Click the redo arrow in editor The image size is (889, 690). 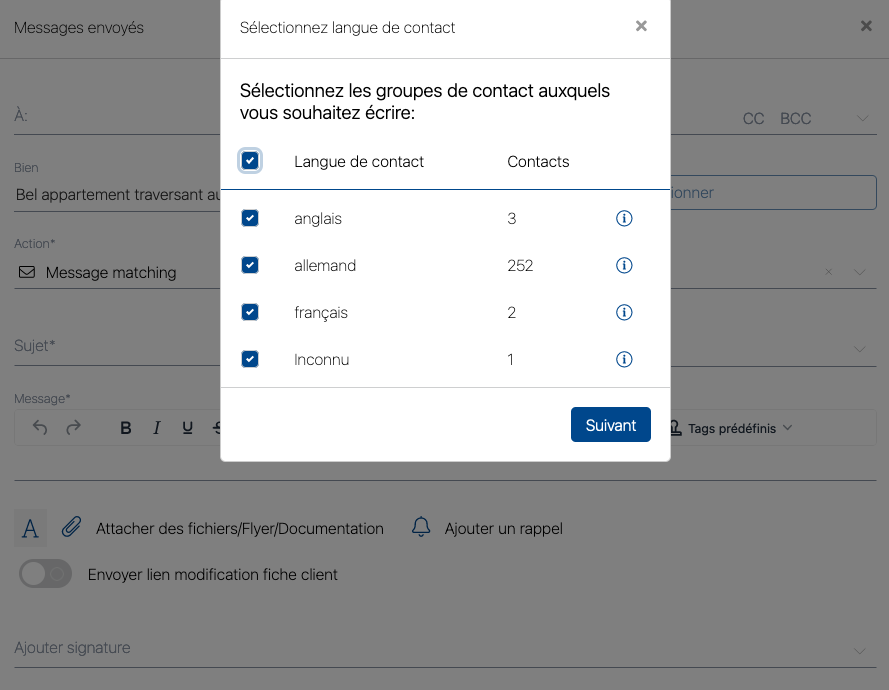click(73, 428)
